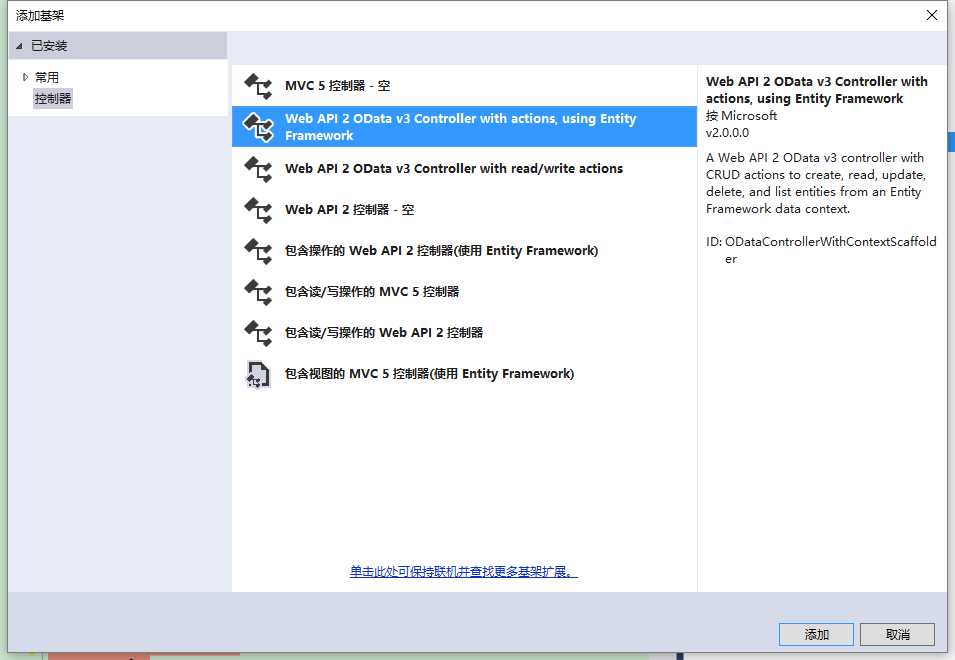Click the ID: ODataControllerWithContextScaffolder text

pos(821,250)
